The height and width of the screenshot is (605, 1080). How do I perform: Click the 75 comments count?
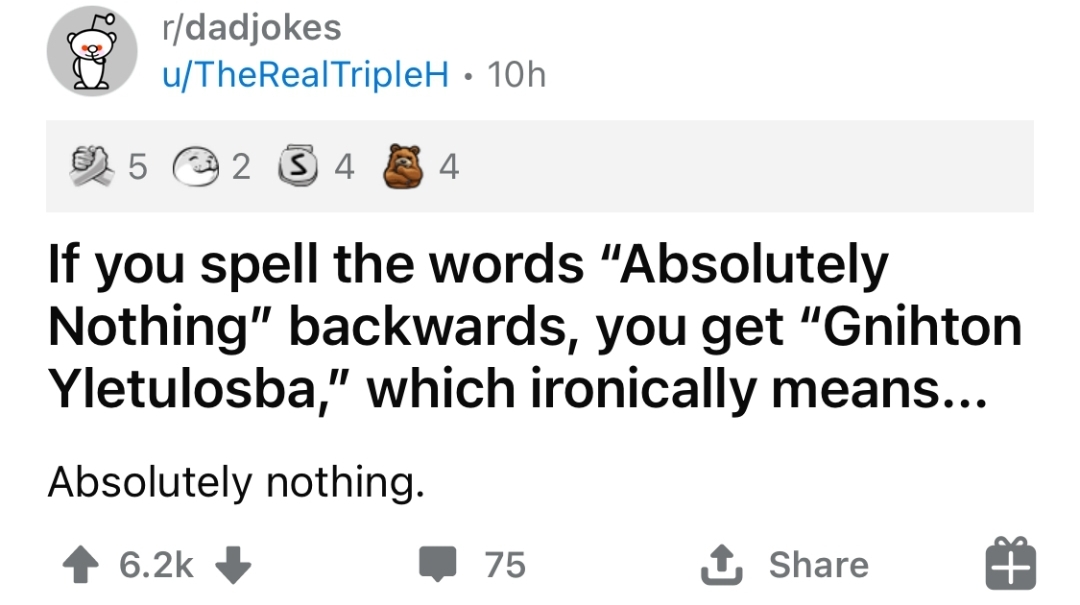(x=505, y=566)
